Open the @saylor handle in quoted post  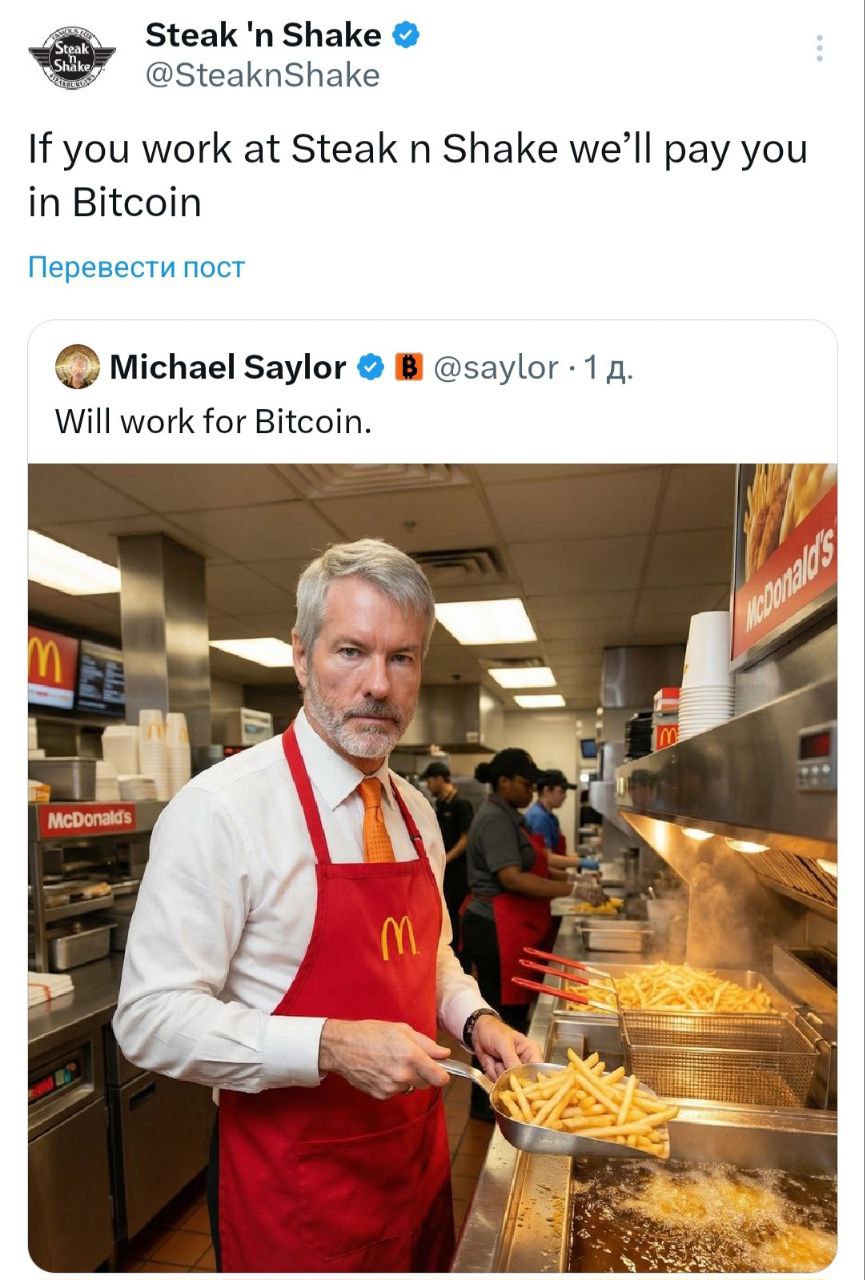click(495, 368)
